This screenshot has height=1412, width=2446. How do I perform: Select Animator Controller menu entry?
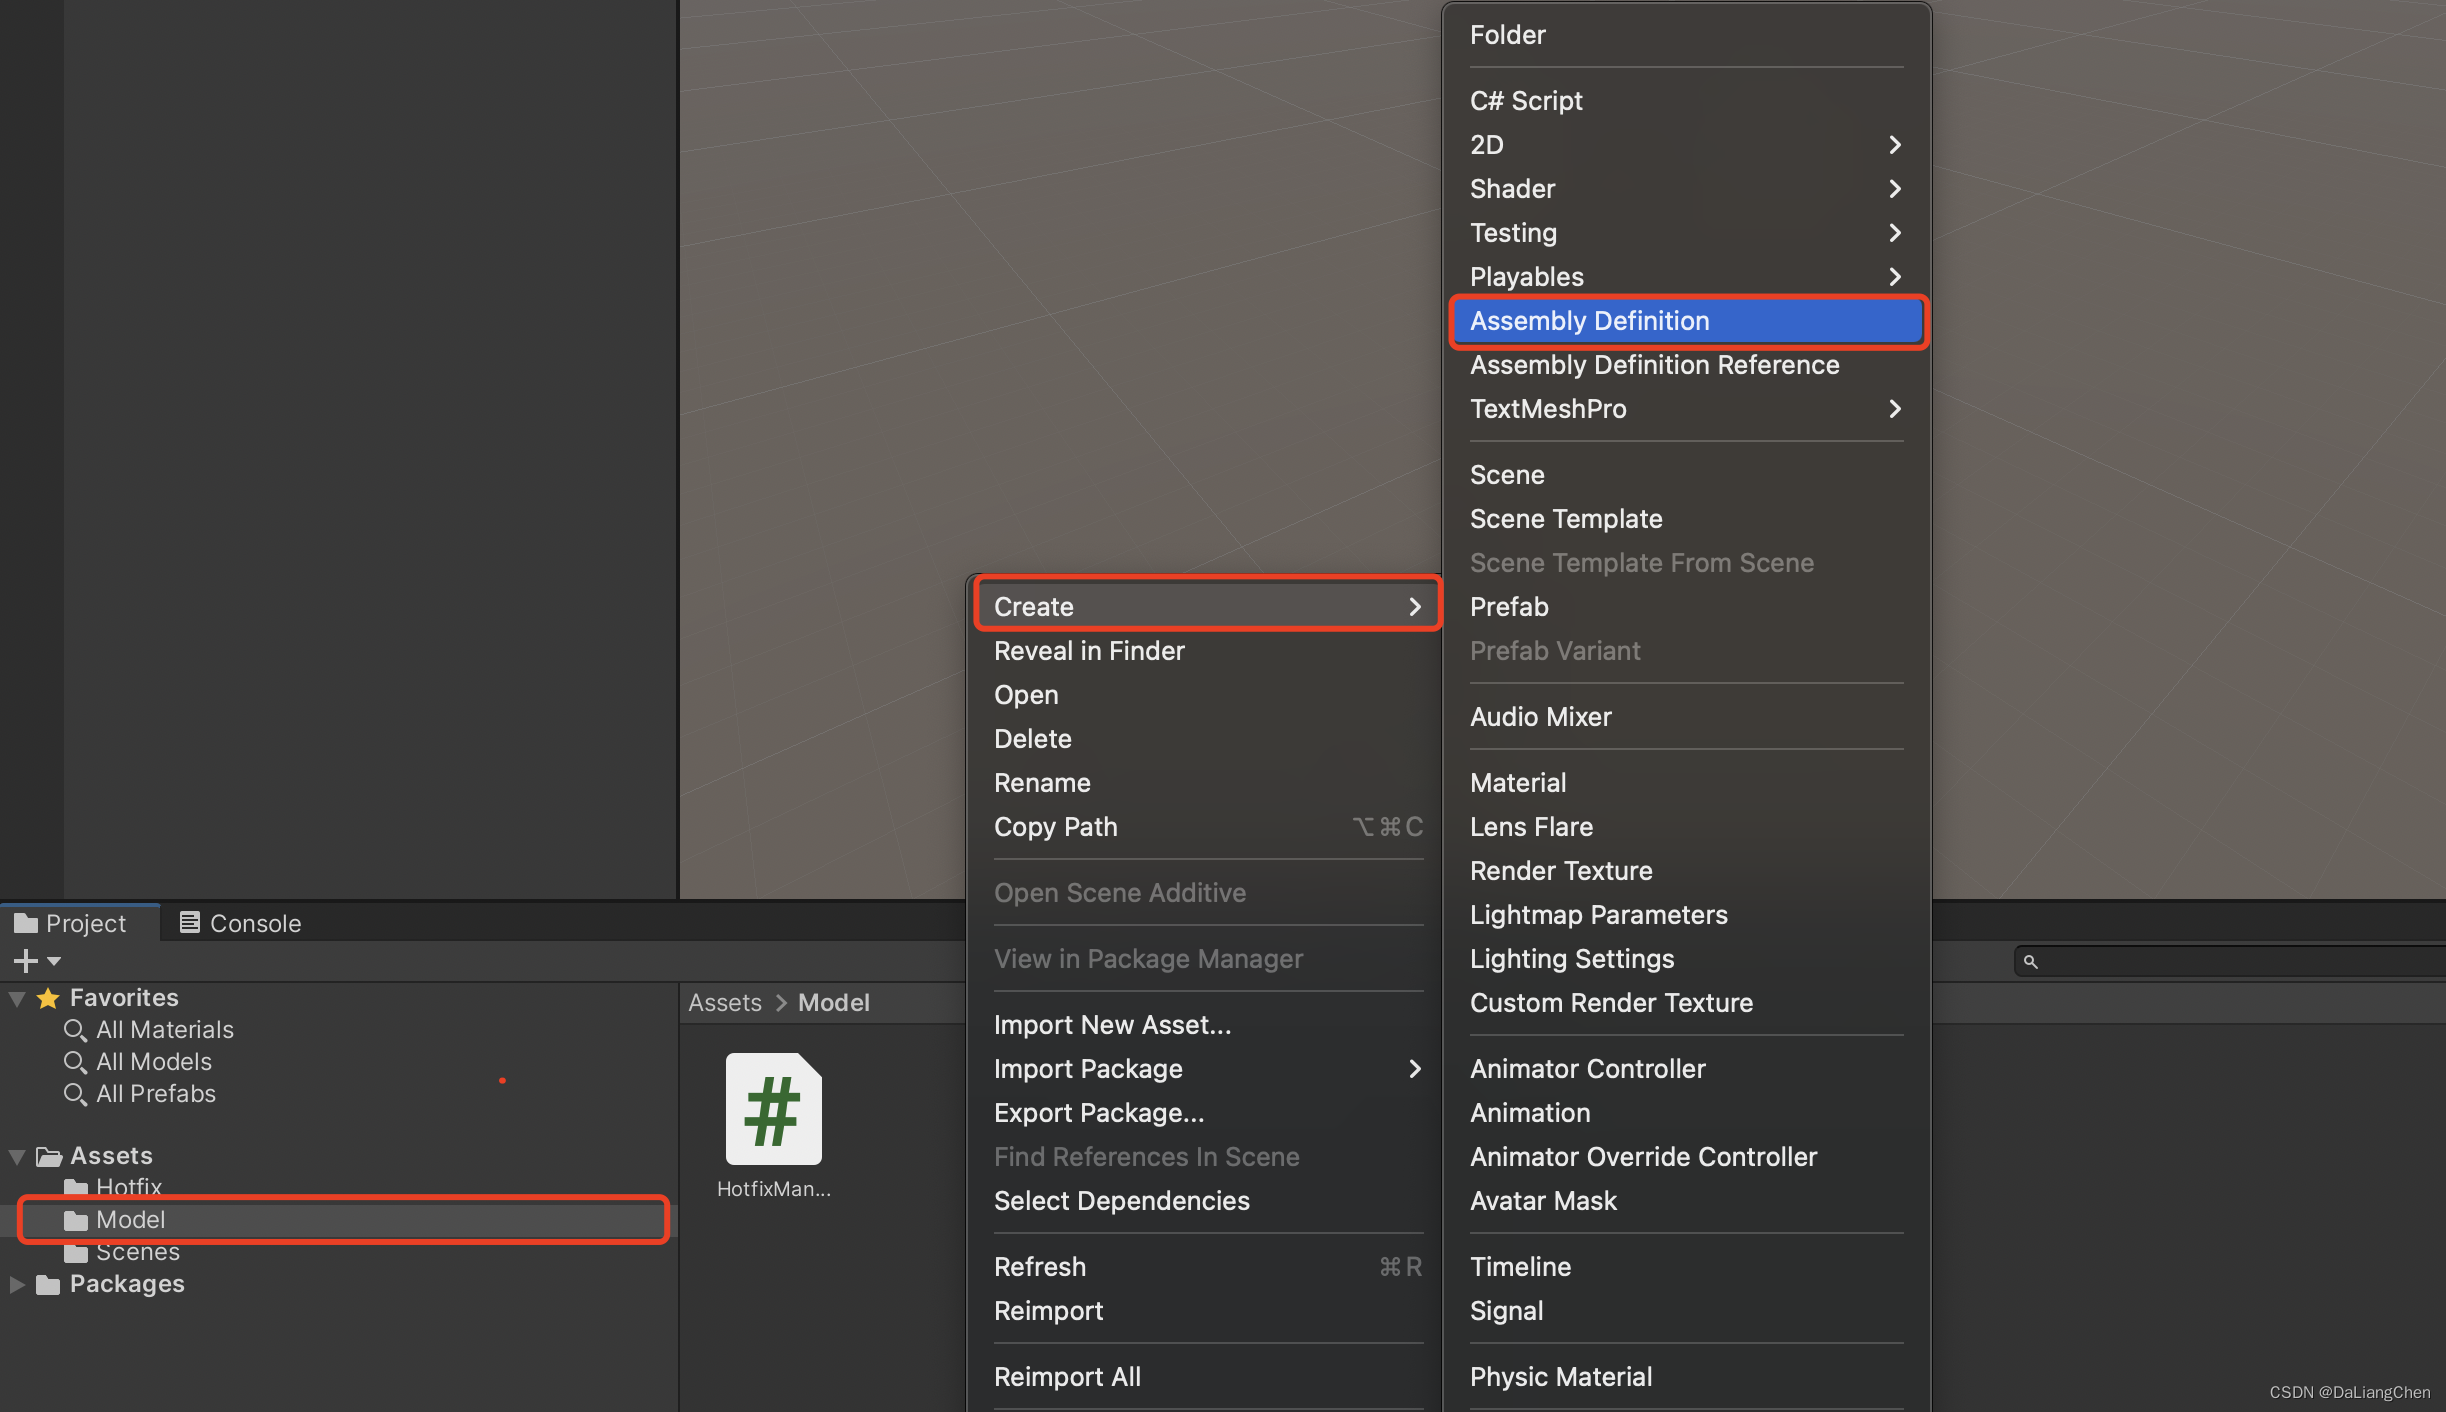click(1587, 1069)
